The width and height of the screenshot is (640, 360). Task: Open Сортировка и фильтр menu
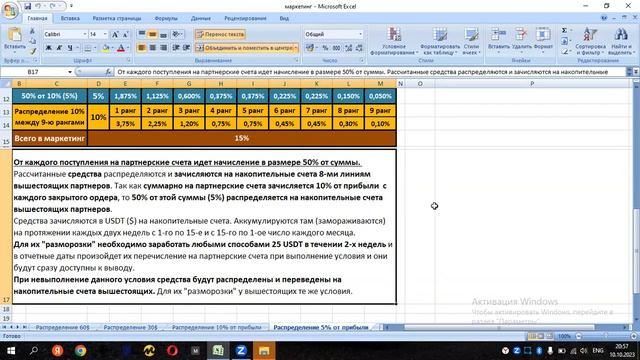[590, 41]
